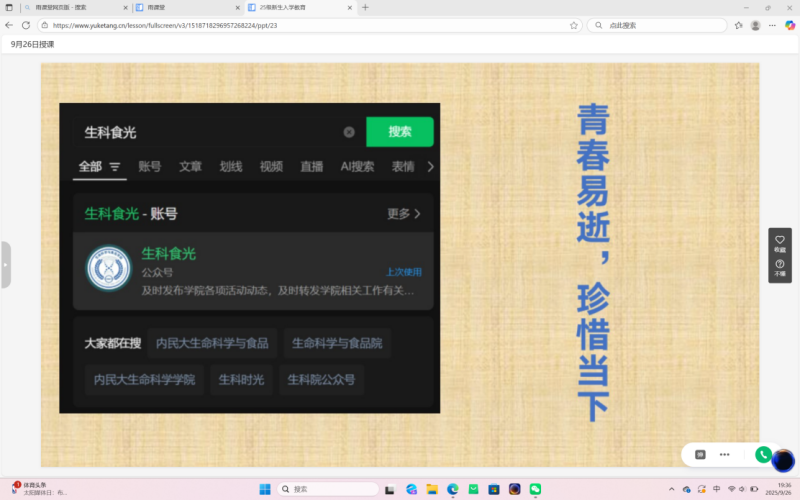Click the 点此搜索 browser search box
The image size is (800, 500).
click(x=660, y=25)
